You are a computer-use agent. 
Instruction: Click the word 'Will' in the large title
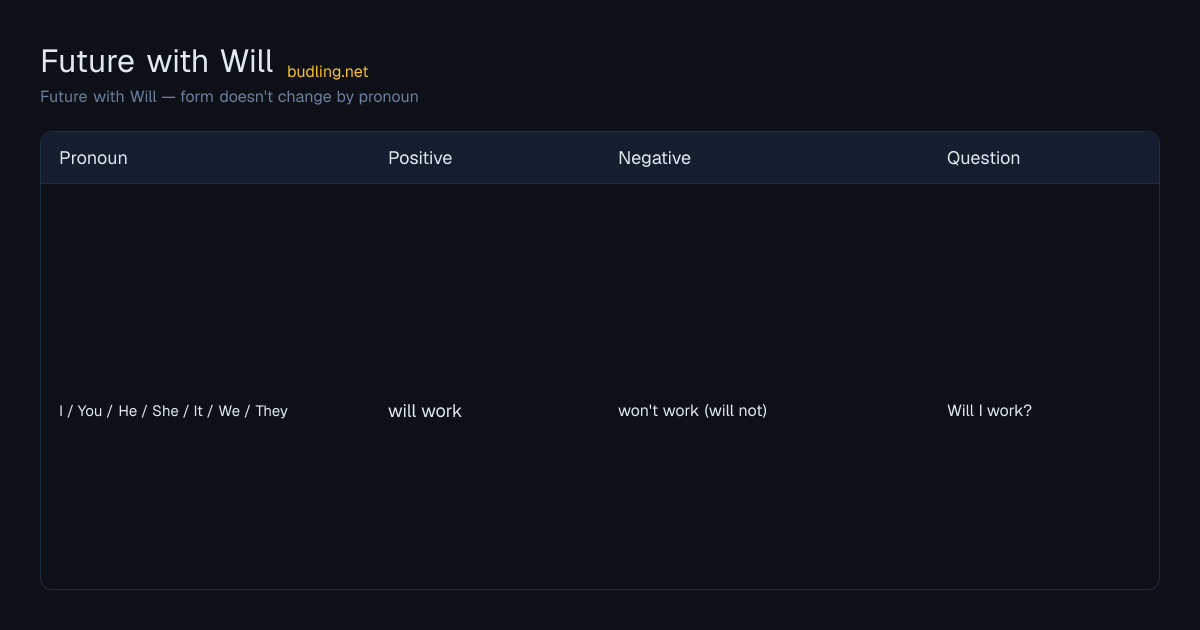pyautogui.click(x=247, y=61)
